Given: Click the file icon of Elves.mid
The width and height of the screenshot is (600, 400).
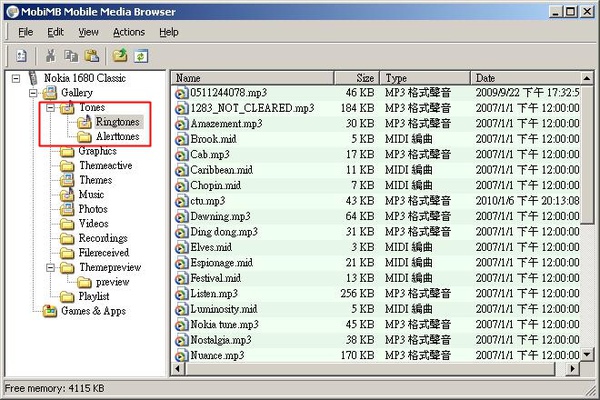Looking at the screenshot, I should 181,247.
